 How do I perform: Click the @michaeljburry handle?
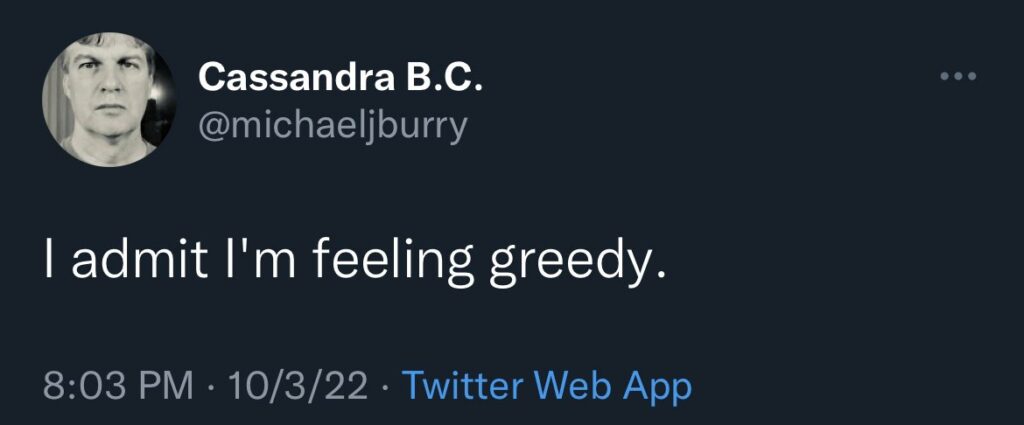[333, 126]
